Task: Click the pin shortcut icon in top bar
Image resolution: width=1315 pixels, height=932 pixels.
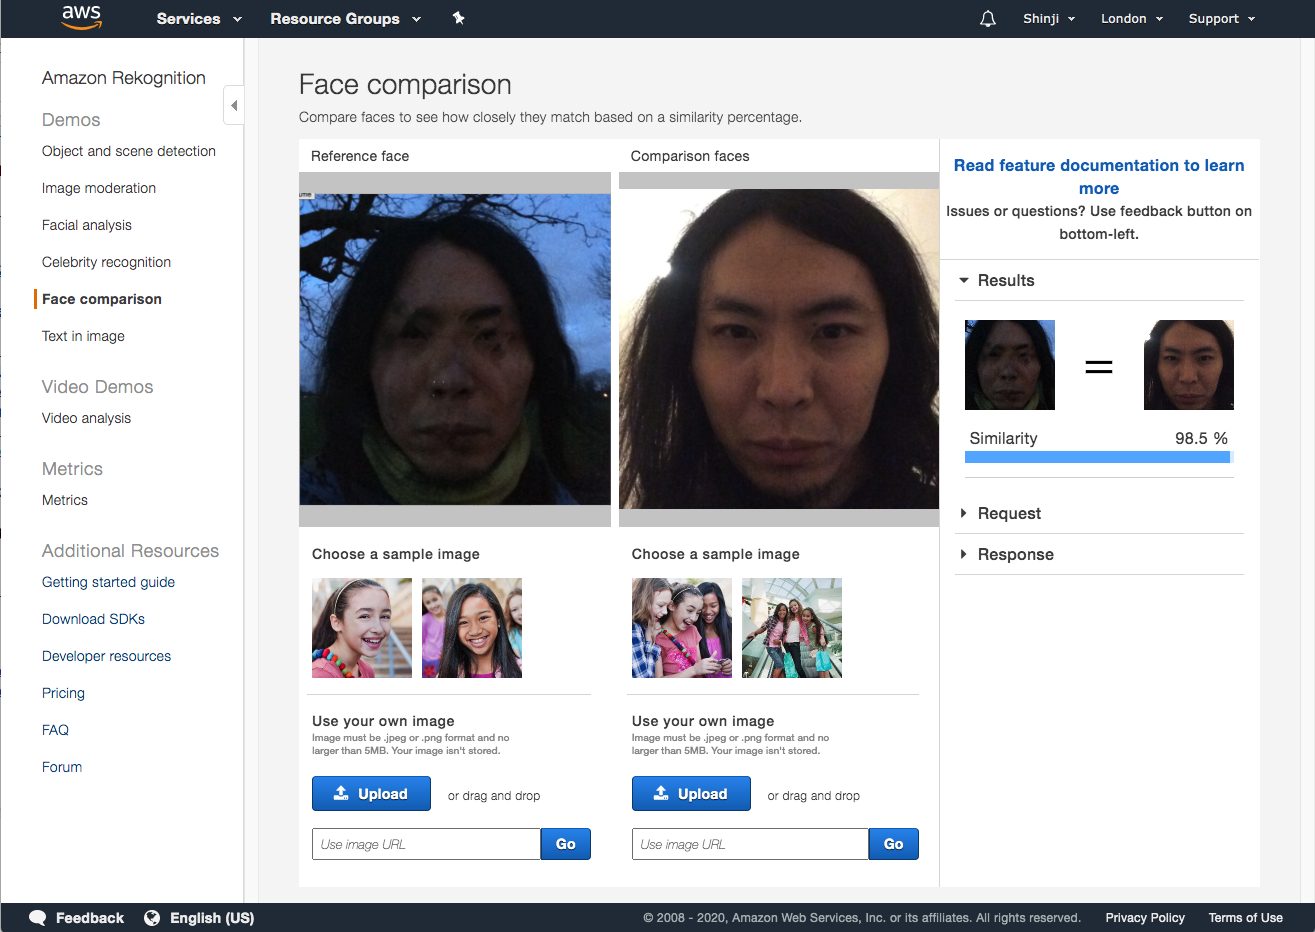Action: pos(458,18)
